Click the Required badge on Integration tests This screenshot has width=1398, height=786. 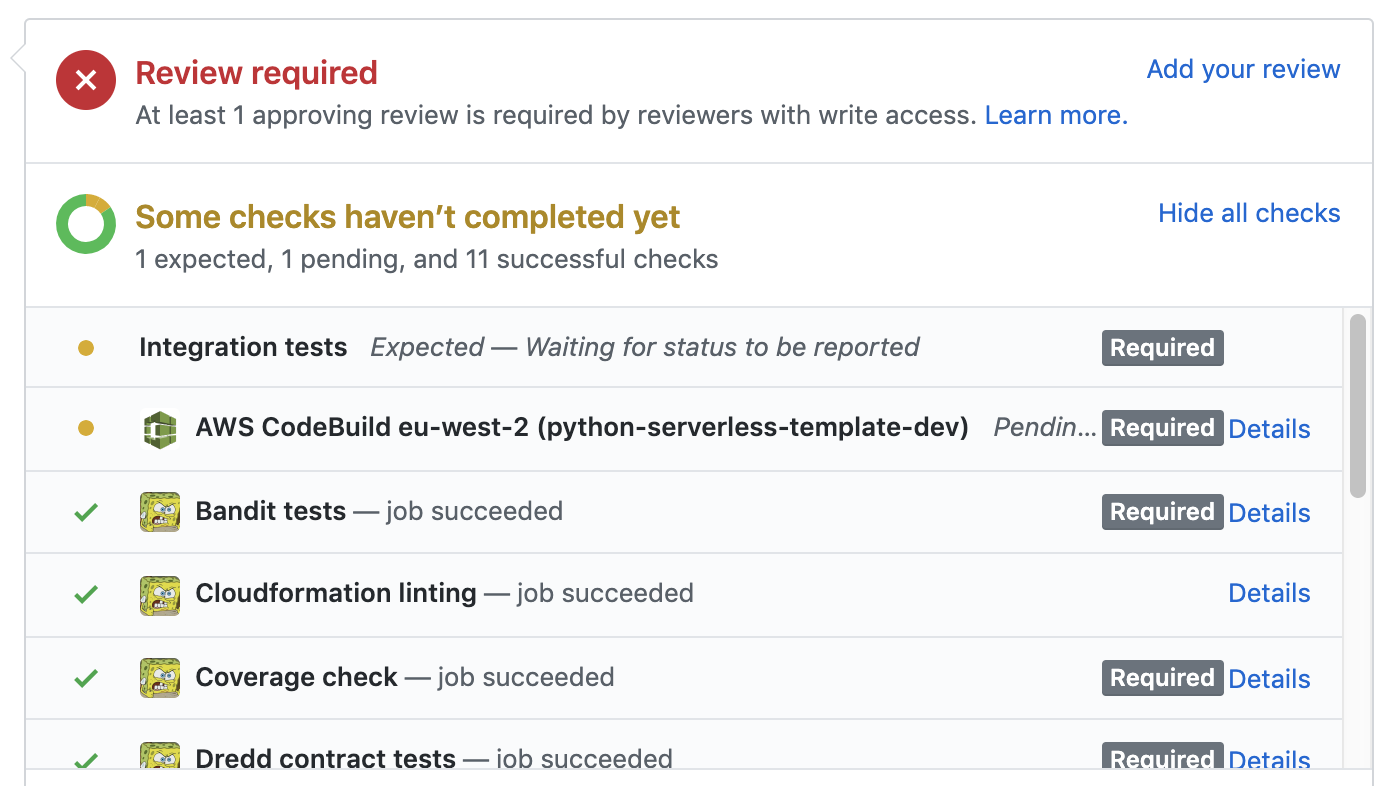point(1162,348)
